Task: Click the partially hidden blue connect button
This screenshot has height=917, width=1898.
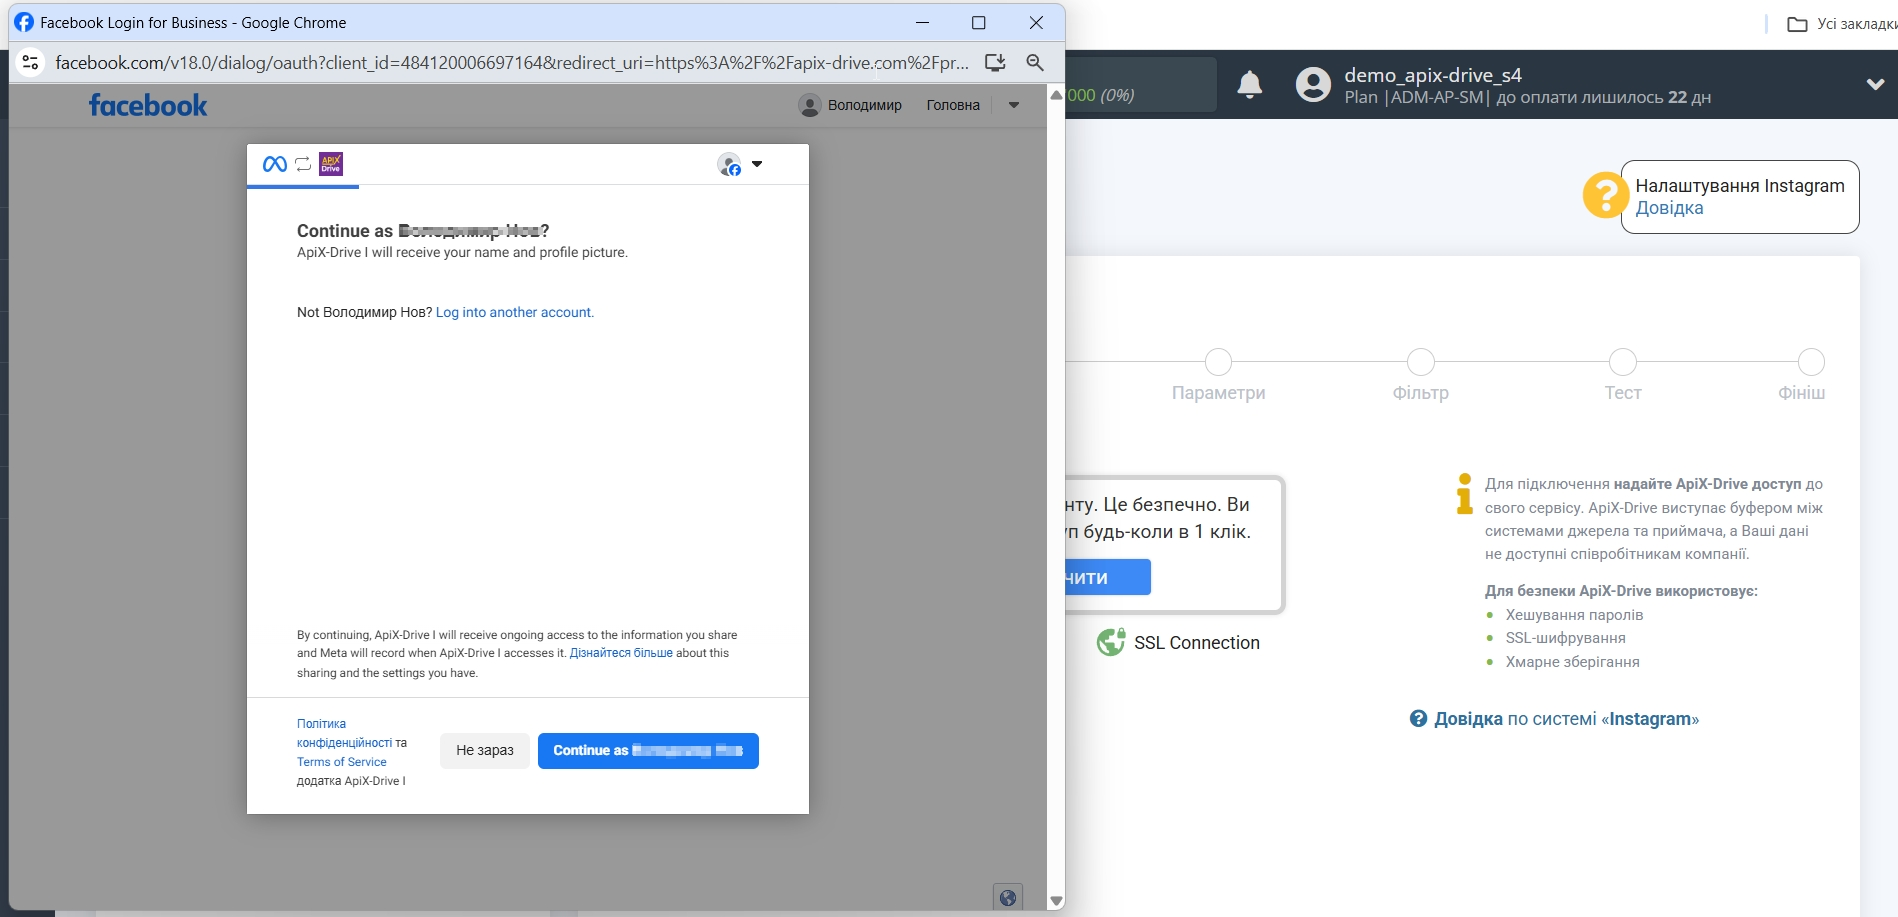Action: tap(1108, 578)
